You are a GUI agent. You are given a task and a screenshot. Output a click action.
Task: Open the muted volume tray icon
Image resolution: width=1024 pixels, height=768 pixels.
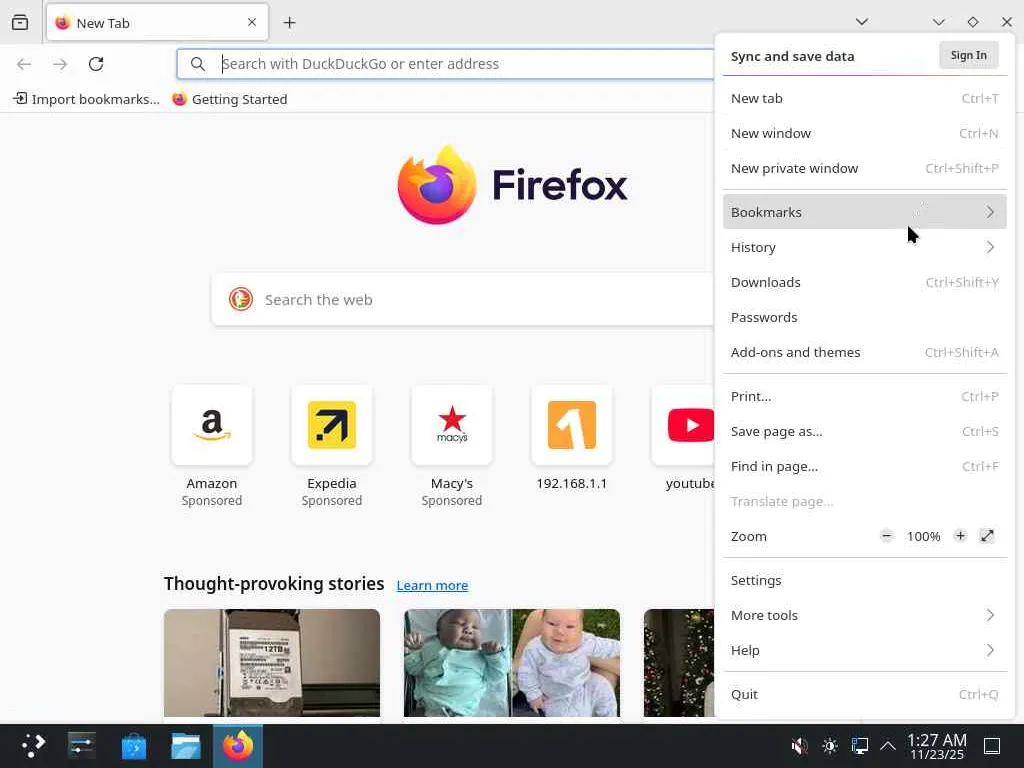pos(799,746)
